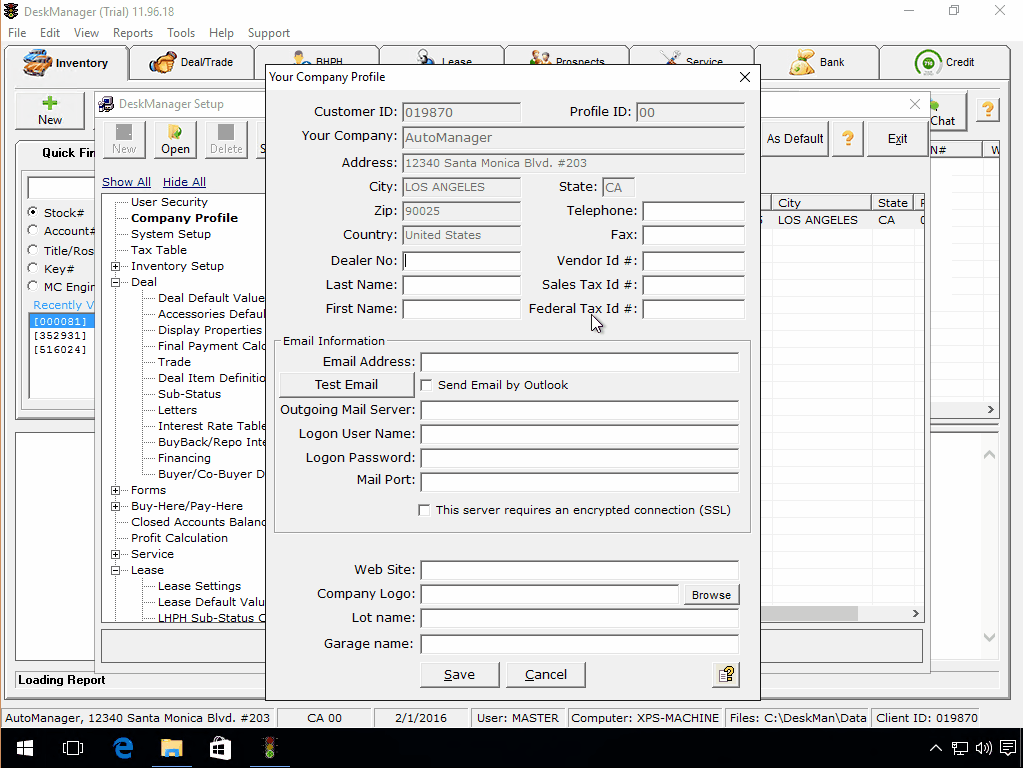Switch to the Bank tab
Viewport: 1023px width, 768px height.
tap(816, 62)
